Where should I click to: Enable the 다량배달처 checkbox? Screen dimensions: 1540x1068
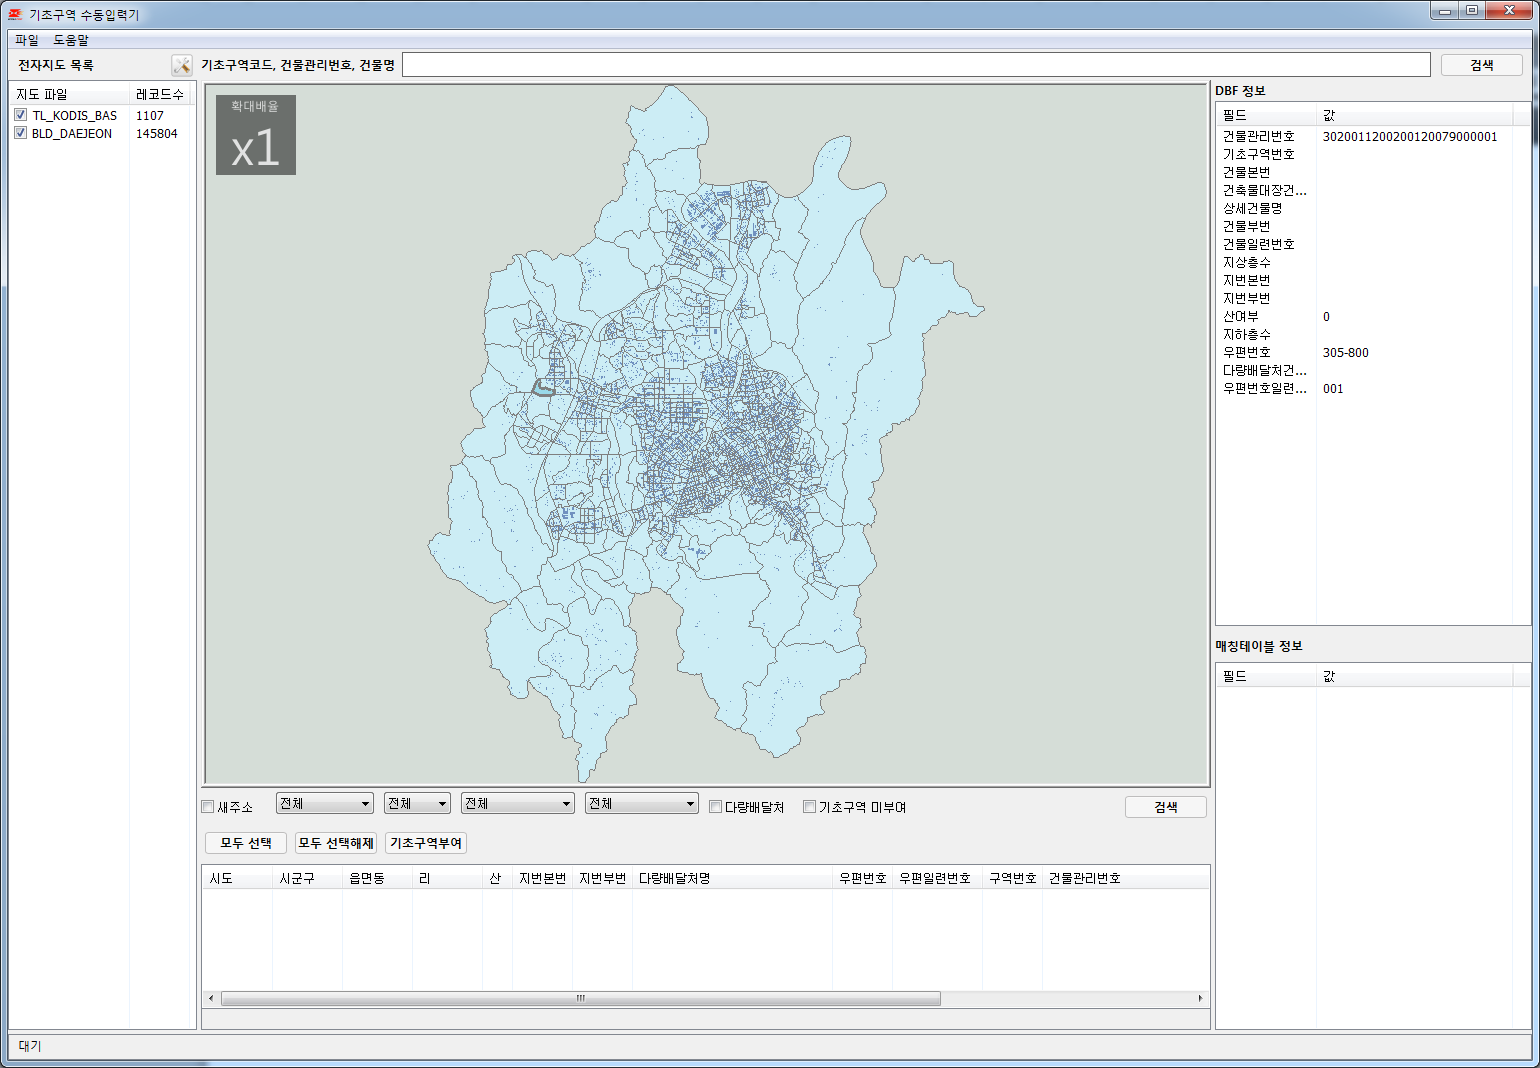click(716, 807)
